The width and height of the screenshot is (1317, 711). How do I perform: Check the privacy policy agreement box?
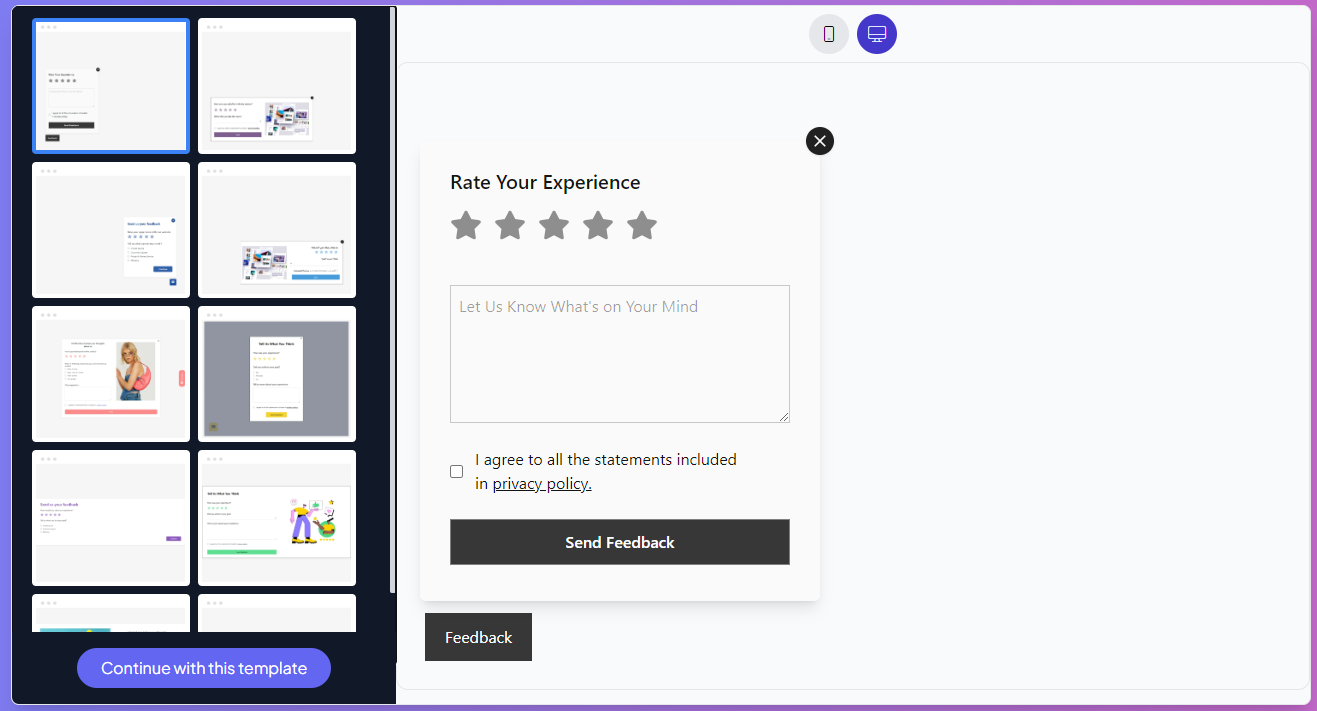(456, 471)
